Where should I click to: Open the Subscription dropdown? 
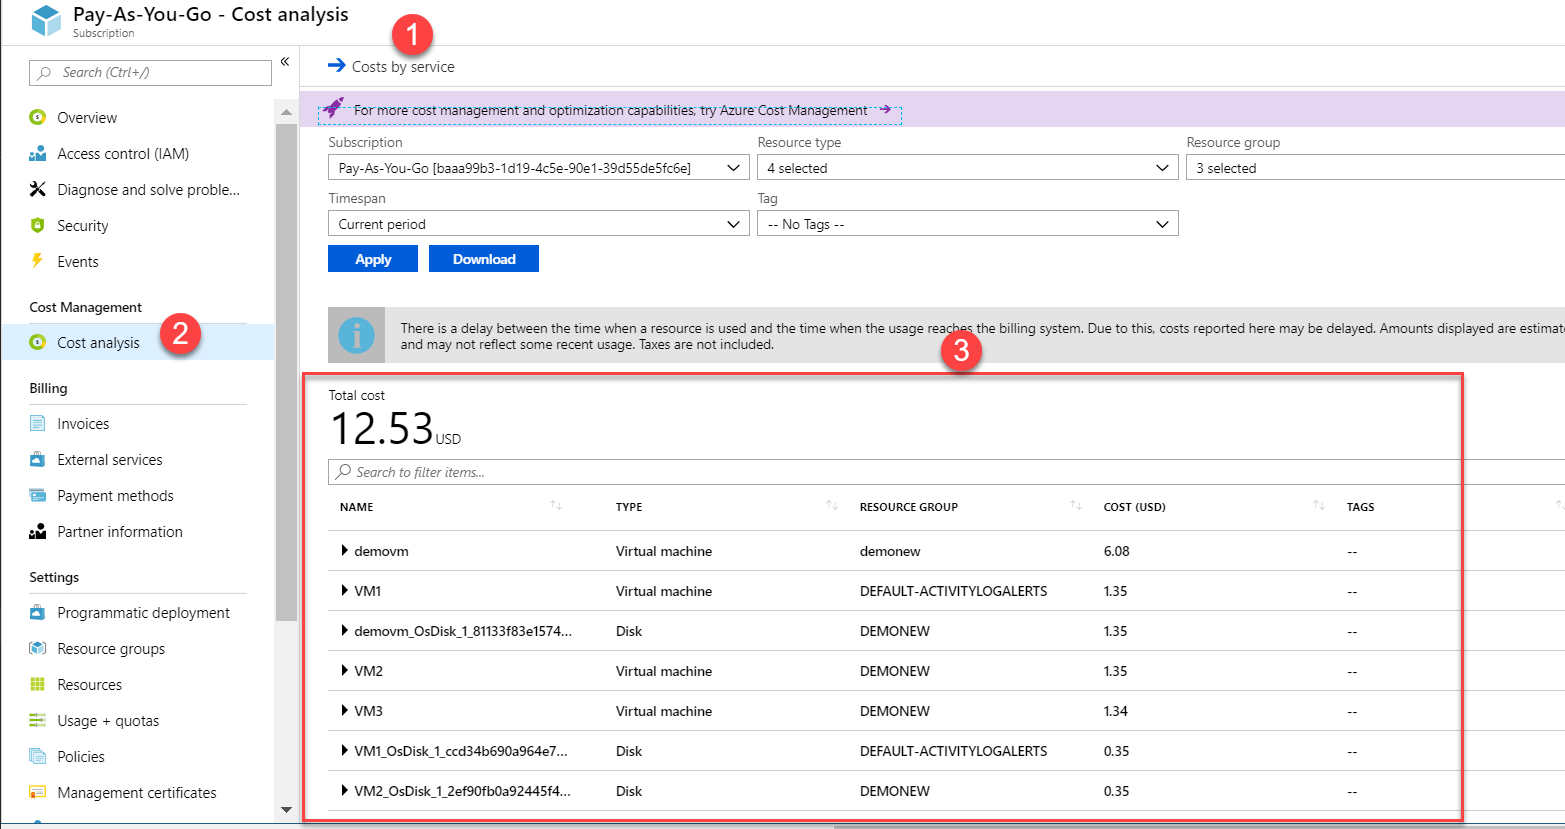pos(539,168)
